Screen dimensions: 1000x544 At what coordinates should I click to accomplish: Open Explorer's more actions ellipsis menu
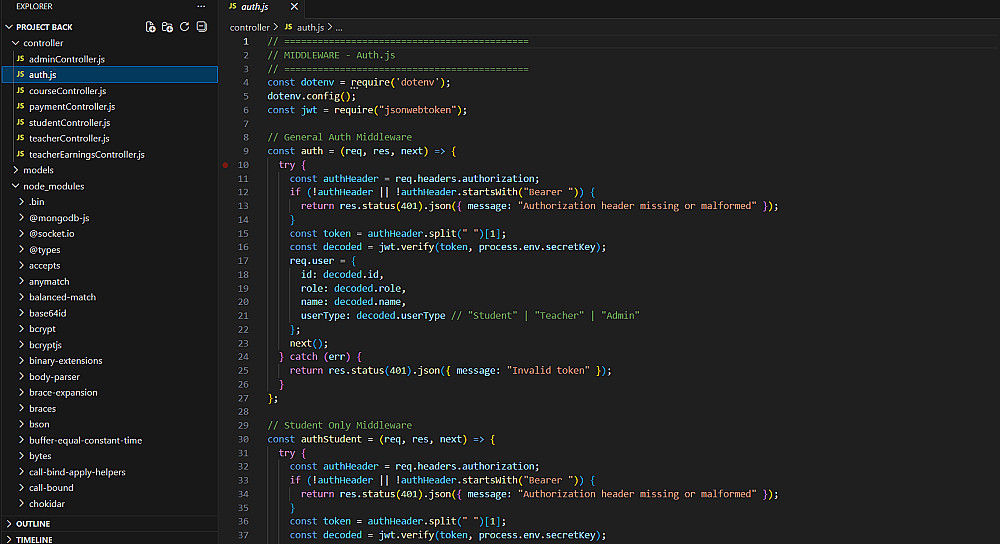point(202,6)
